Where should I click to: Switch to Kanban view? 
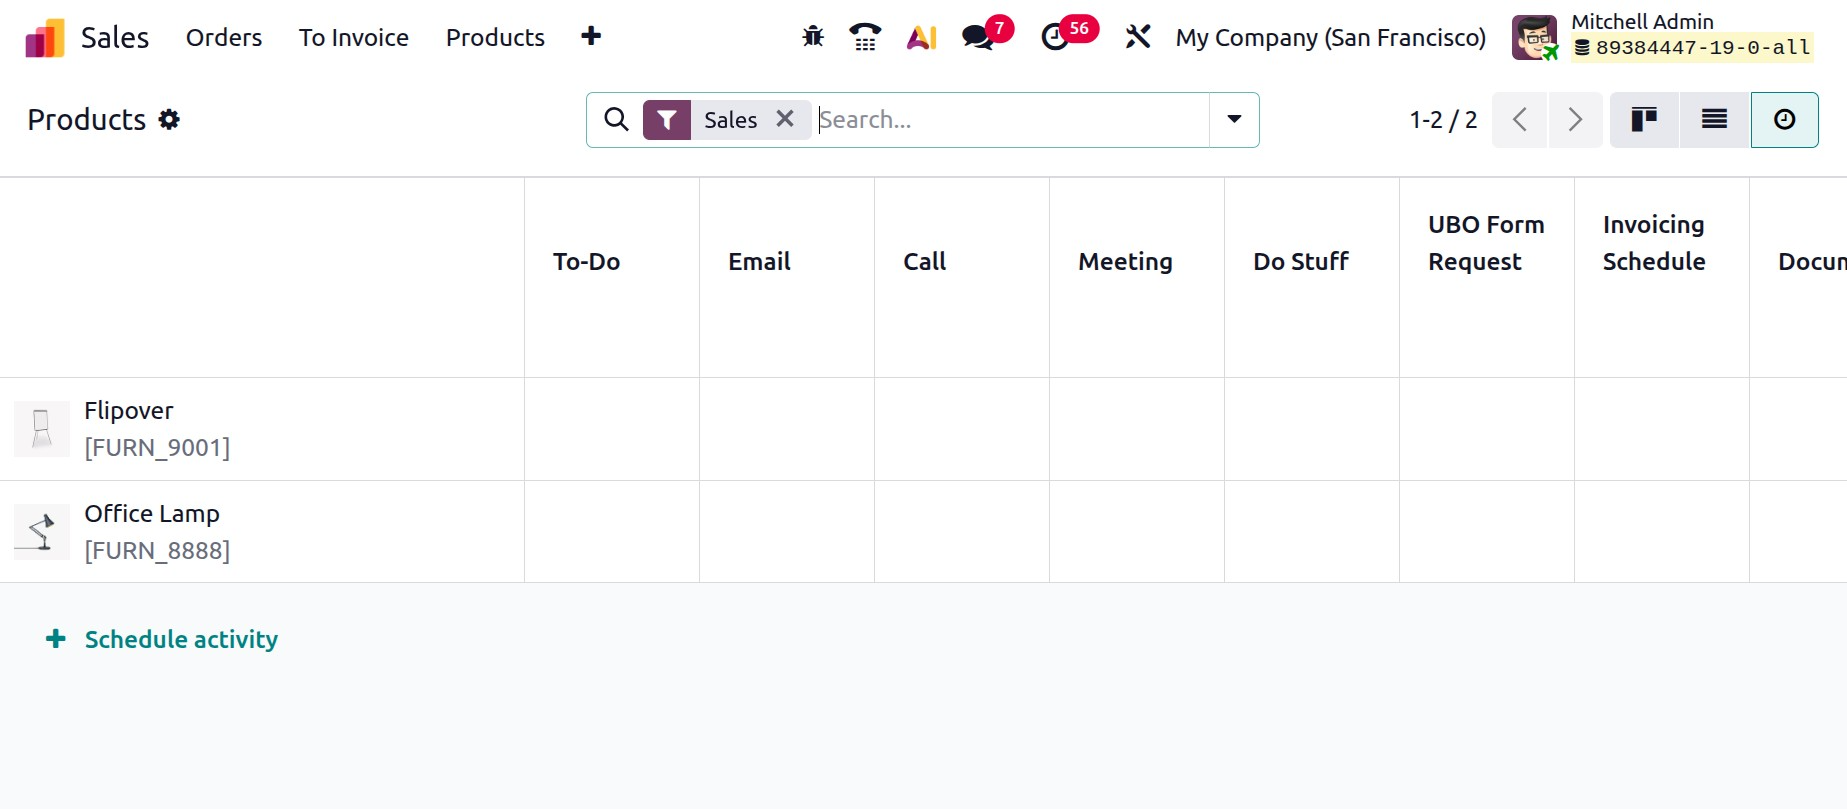[1644, 120]
